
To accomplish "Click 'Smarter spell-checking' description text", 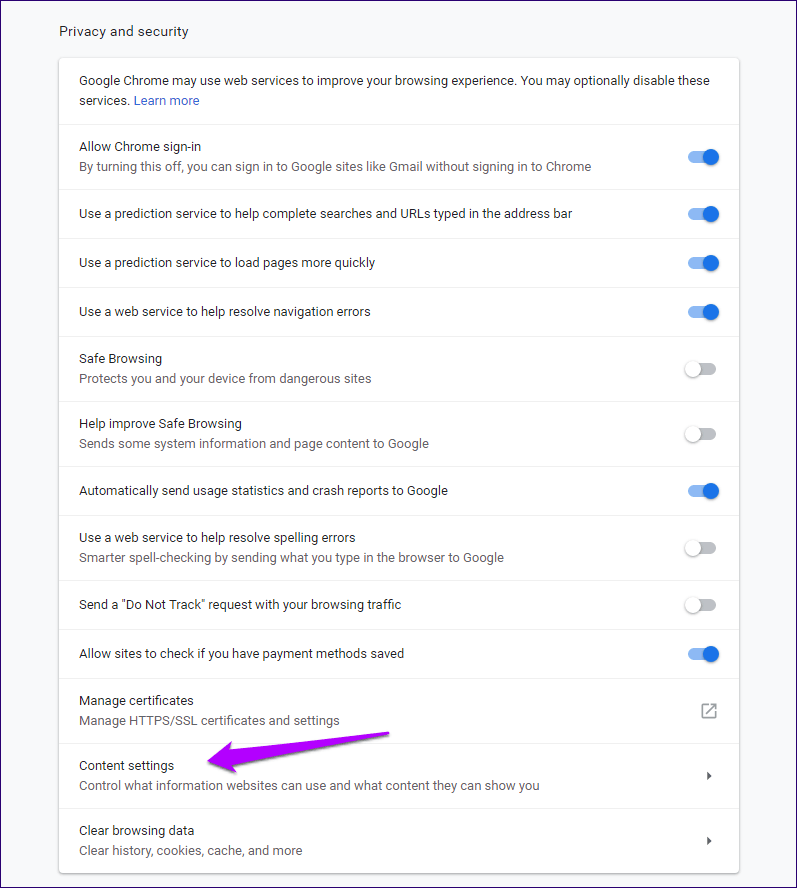I will (x=291, y=558).
